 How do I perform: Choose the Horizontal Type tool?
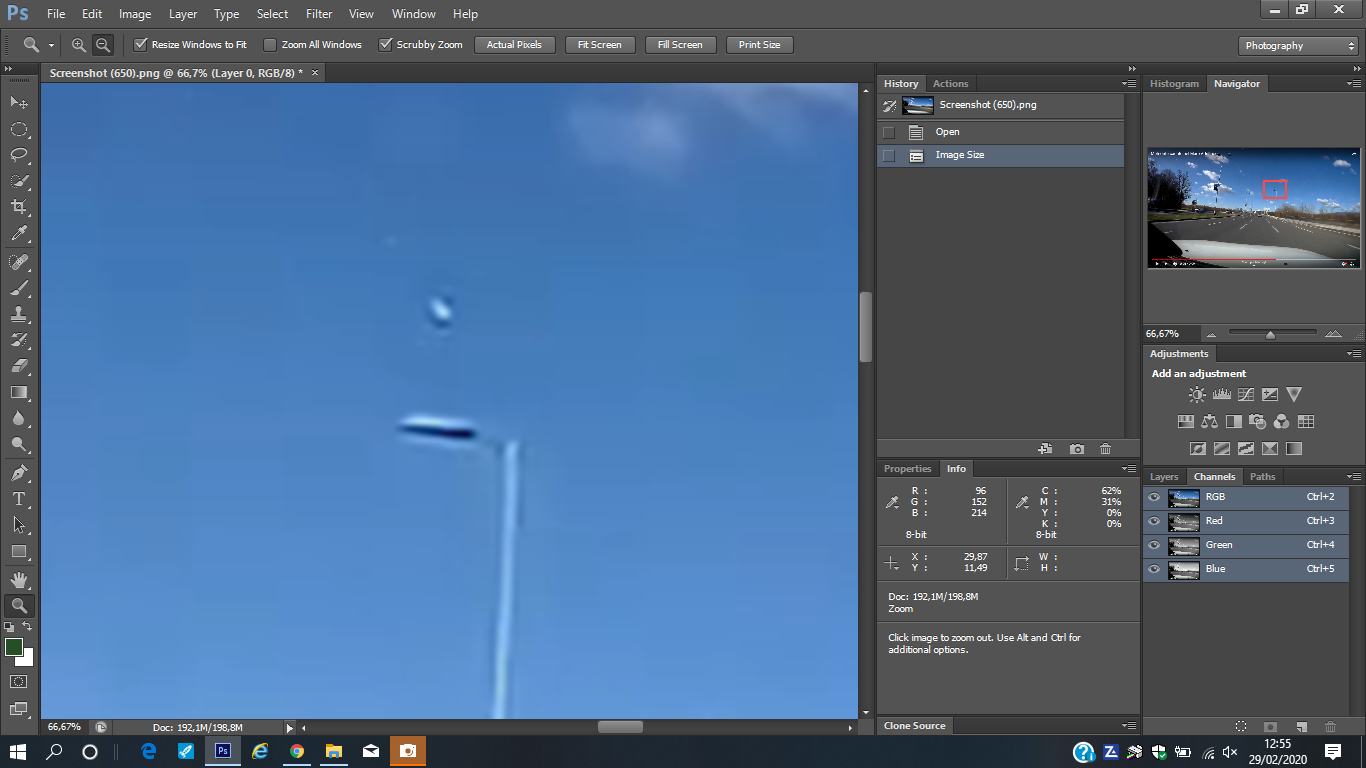[19, 498]
